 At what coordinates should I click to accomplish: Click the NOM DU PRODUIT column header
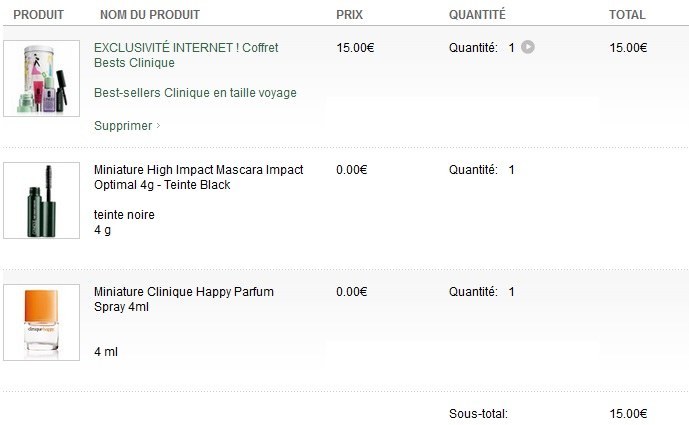click(x=149, y=15)
